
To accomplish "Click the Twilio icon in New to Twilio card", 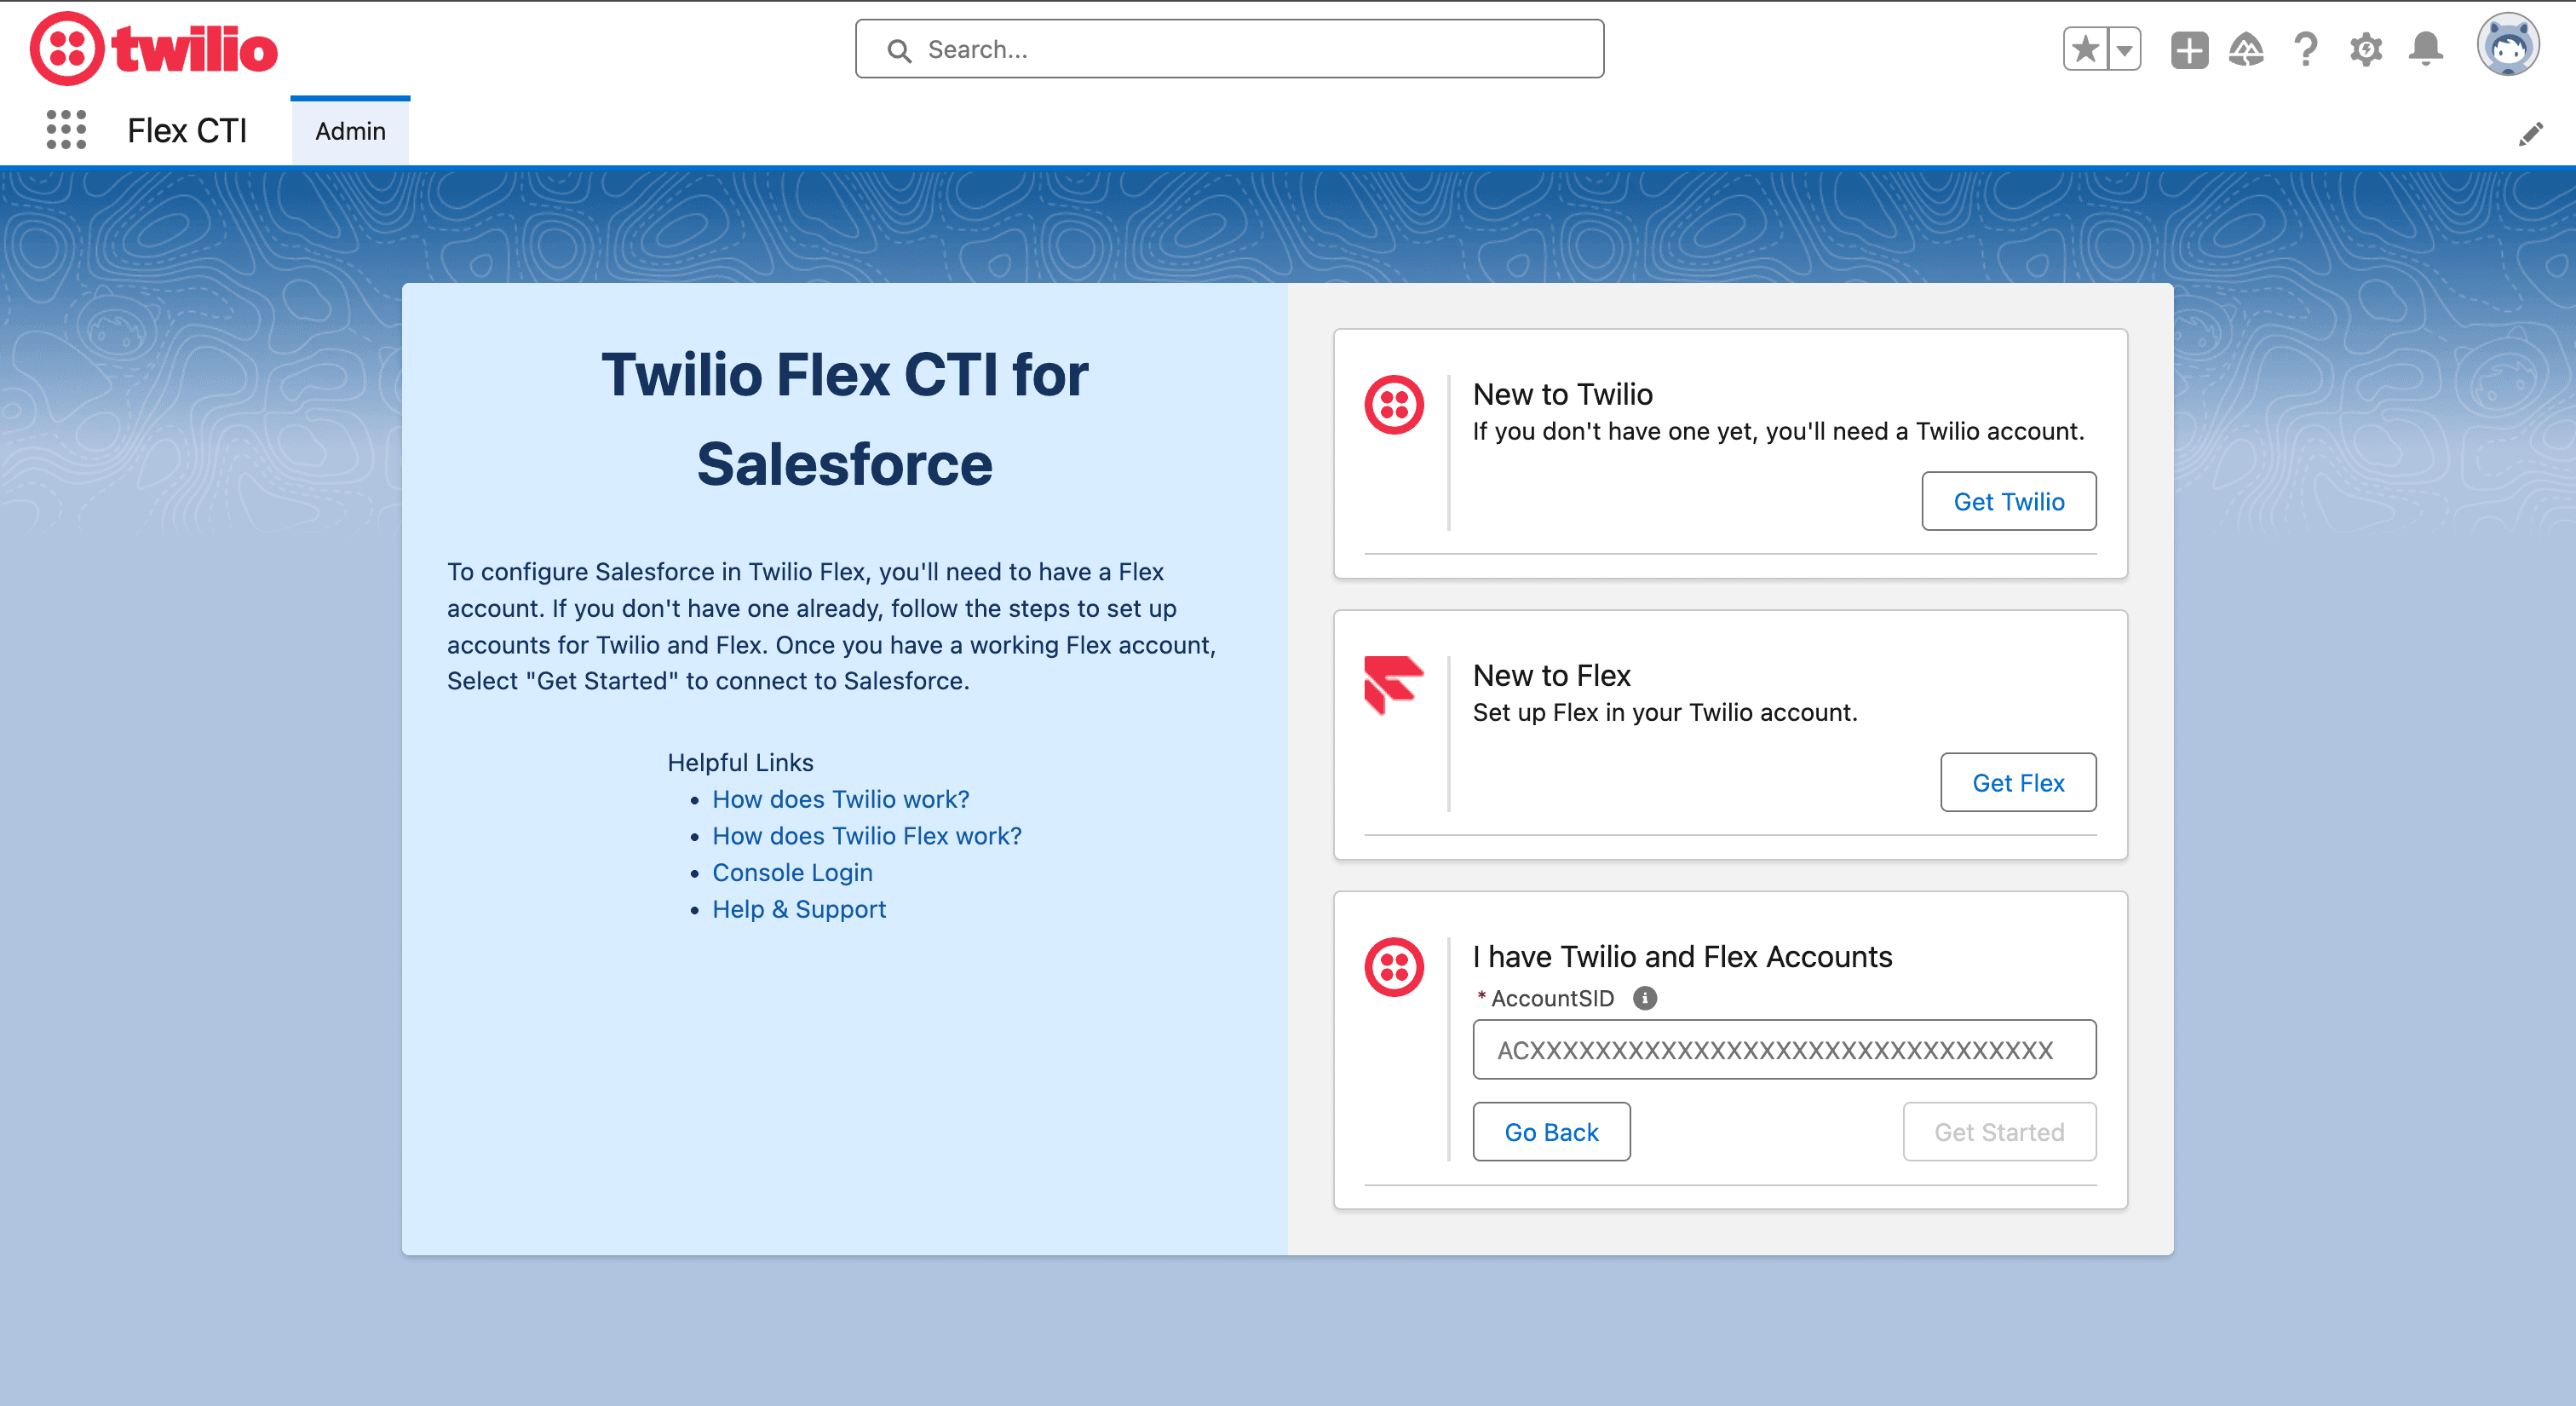I will pyautogui.click(x=1394, y=405).
